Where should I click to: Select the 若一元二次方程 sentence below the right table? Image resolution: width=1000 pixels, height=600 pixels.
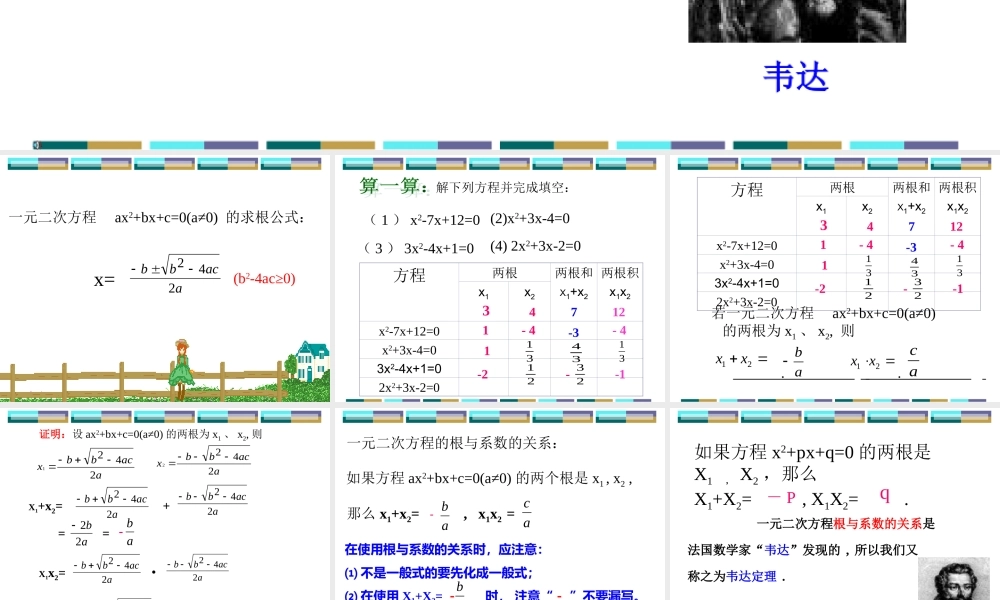pos(823,313)
